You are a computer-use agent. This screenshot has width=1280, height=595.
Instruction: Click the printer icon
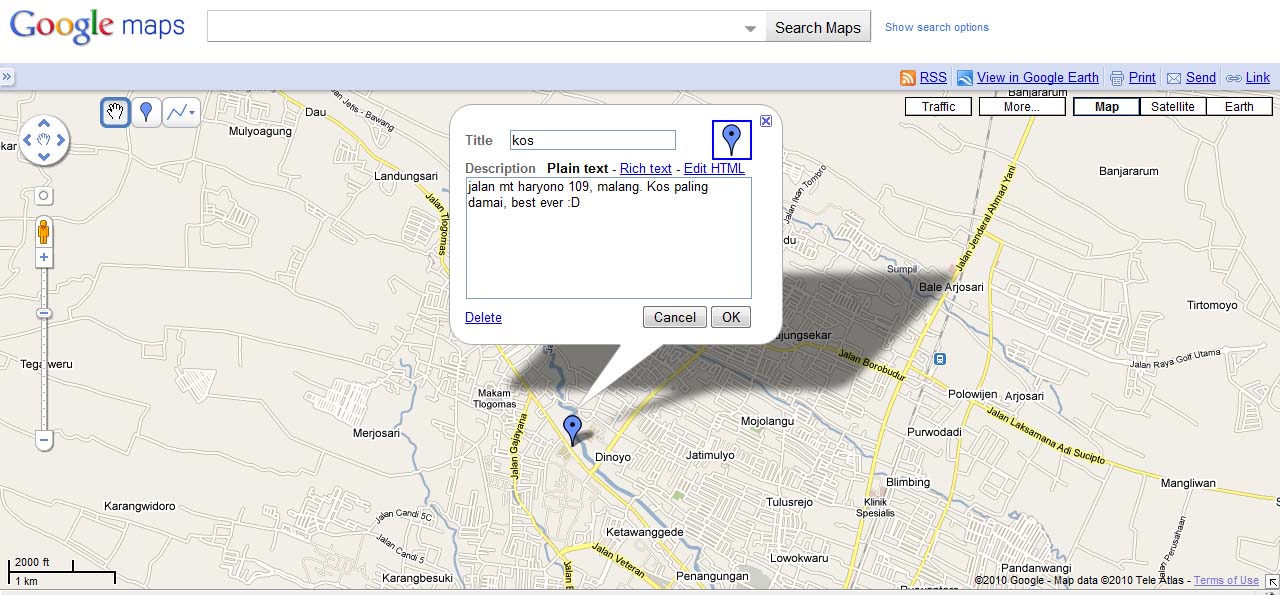tap(1117, 78)
